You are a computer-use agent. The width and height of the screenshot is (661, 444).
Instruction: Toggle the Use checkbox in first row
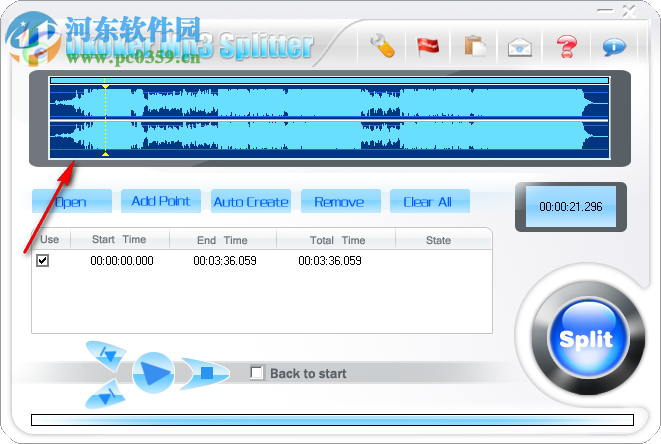[x=43, y=260]
